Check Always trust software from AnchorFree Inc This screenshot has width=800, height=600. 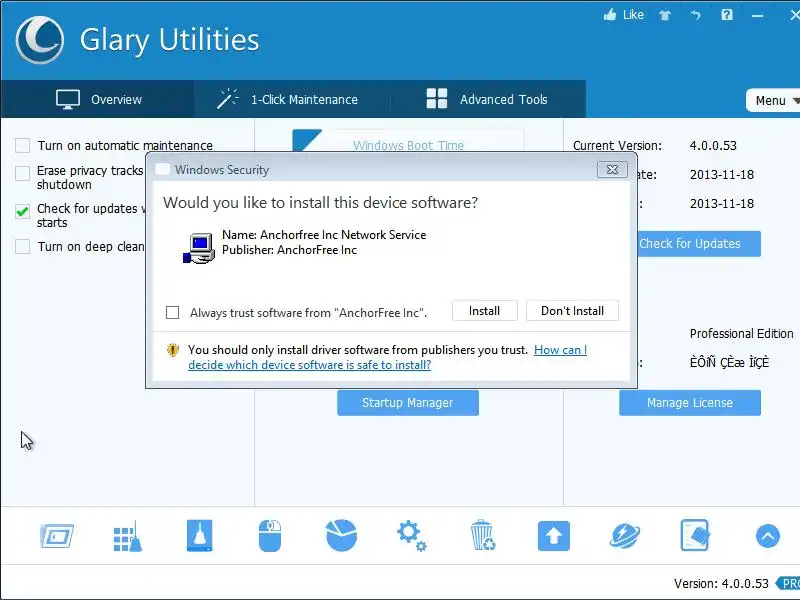(x=172, y=312)
